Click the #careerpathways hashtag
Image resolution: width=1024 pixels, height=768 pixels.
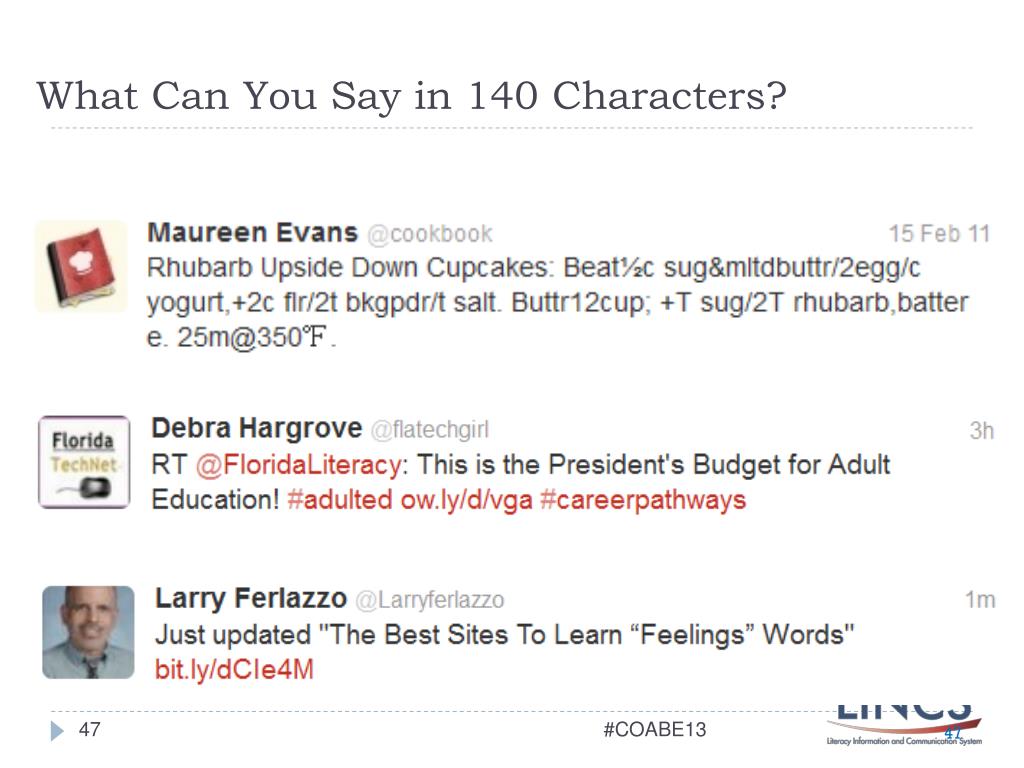tap(643, 501)
